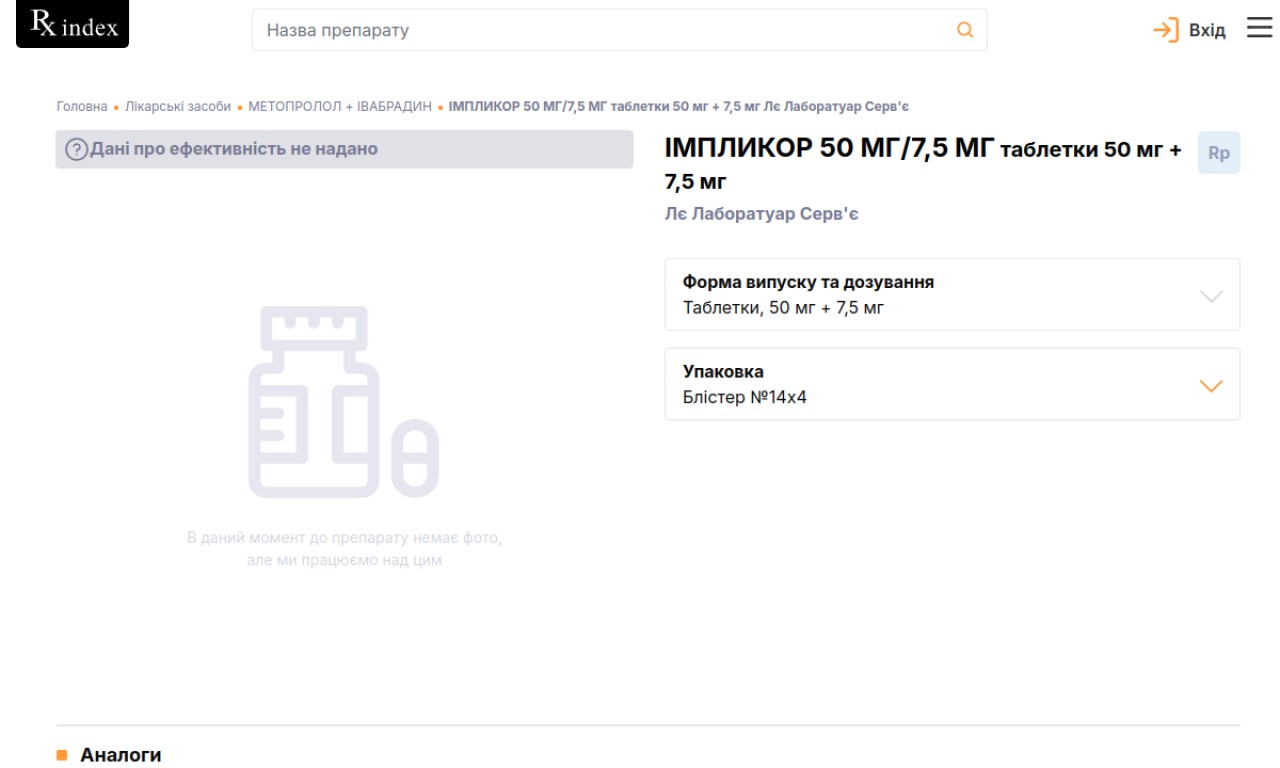Viewport: 1280px width, 768px height.
Task: Go to 'Головна' breadcrumb
Action: [82, 106]
